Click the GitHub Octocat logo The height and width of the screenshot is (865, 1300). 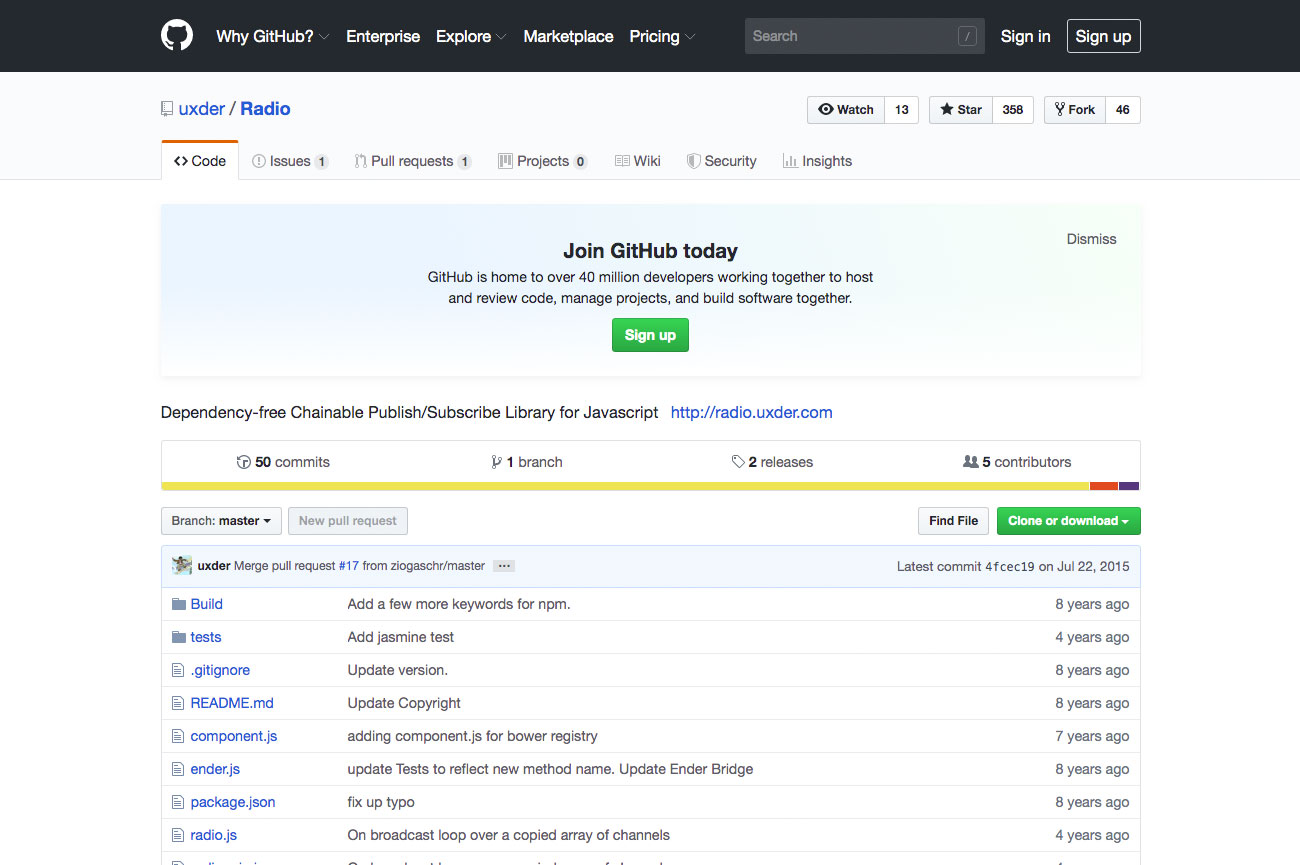(x=177, y=36)
